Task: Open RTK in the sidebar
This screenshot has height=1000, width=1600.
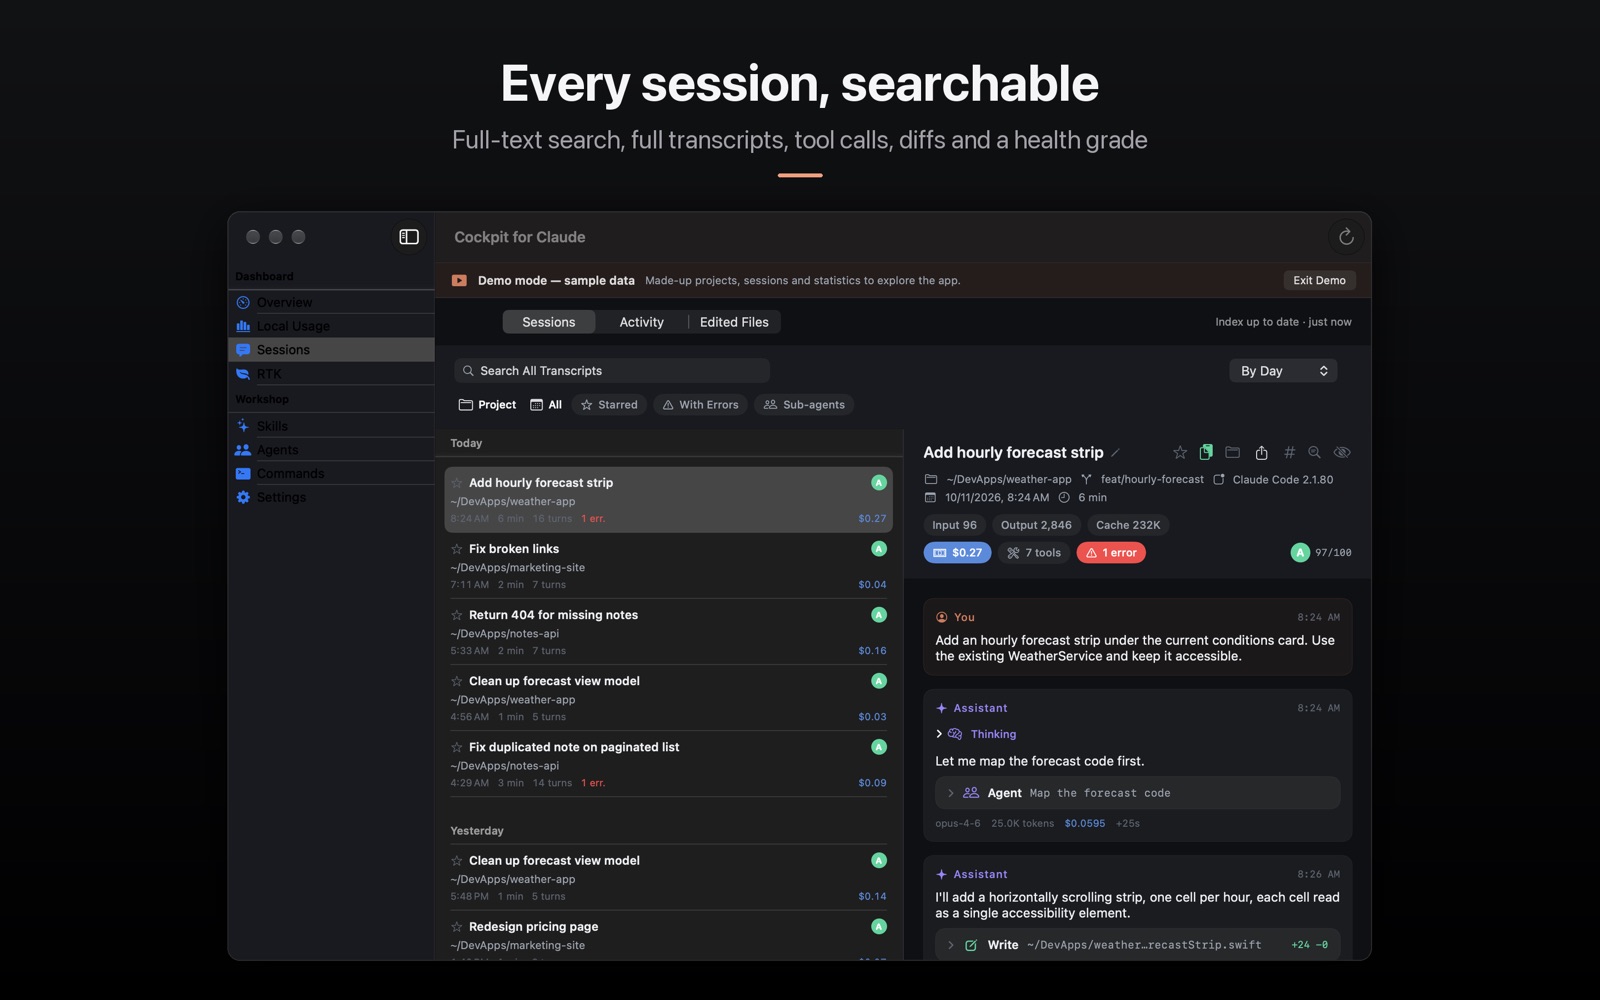Action: [331, 374]
